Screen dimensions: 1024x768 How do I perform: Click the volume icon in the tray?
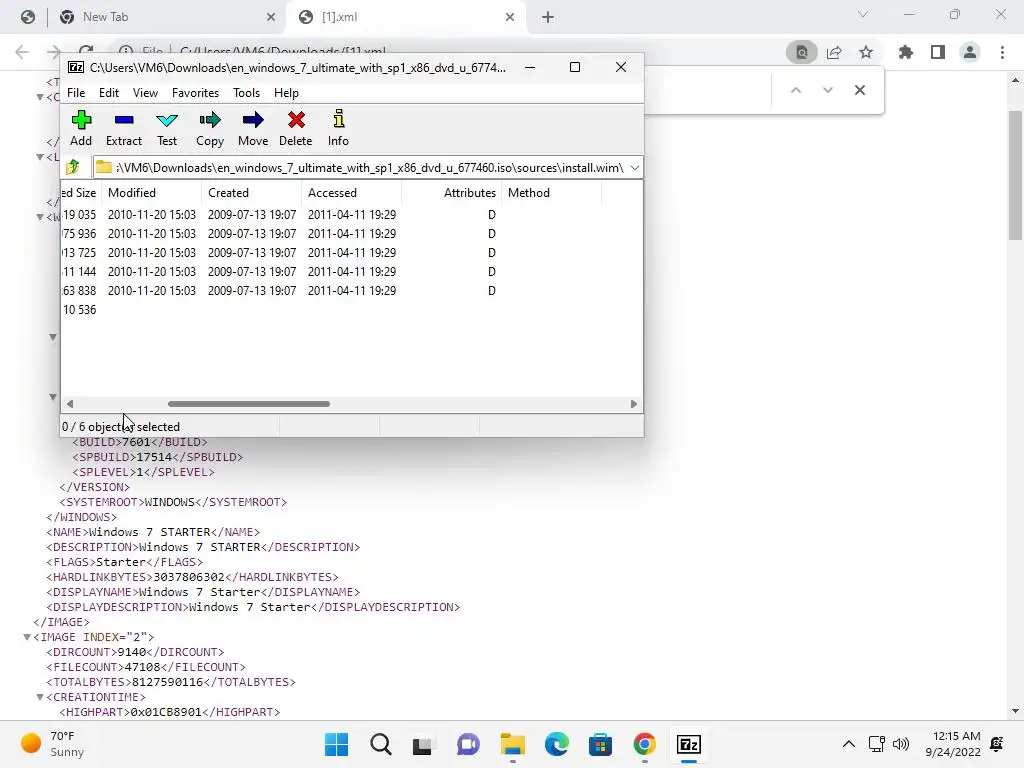[901, 744]
